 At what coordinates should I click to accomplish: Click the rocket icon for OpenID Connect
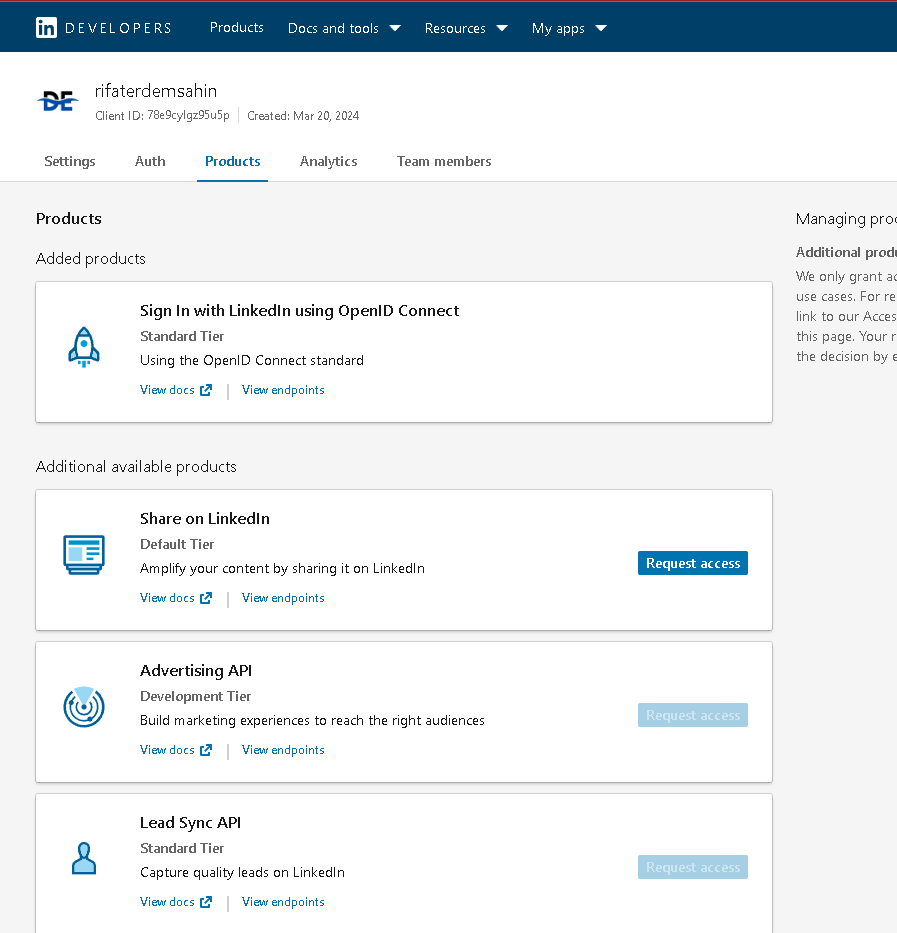click(x=84, y=347)
